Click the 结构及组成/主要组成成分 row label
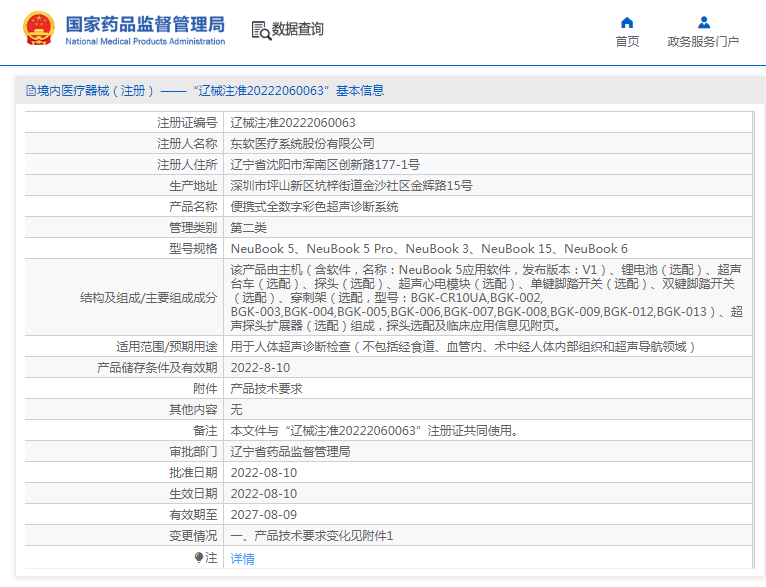 (149, 298)
